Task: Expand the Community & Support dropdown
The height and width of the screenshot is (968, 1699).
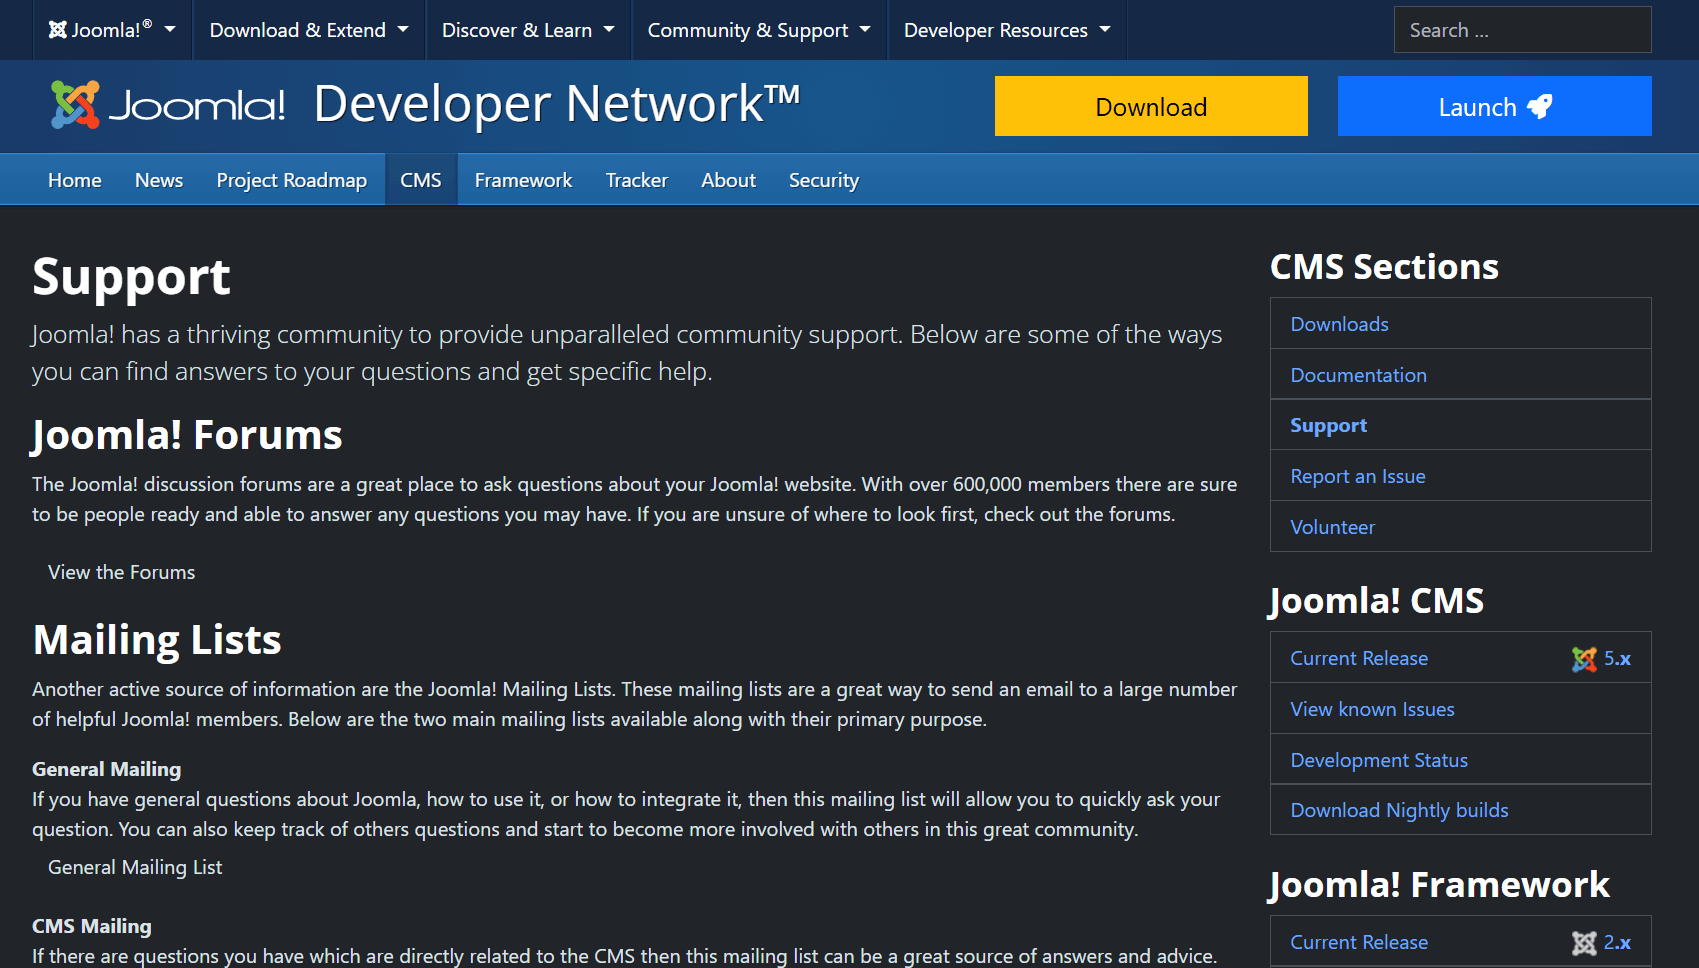Action: 759,30
